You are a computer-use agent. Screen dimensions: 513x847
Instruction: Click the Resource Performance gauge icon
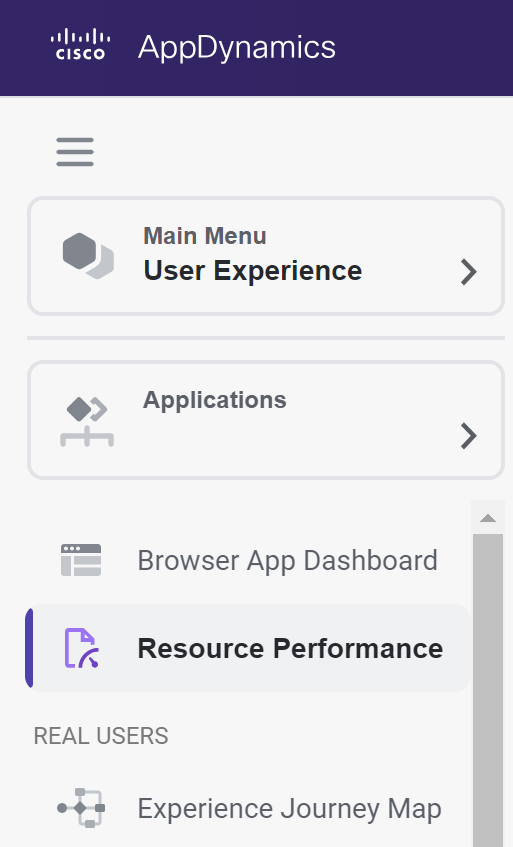pyautogui.click(x=82, y=648)
